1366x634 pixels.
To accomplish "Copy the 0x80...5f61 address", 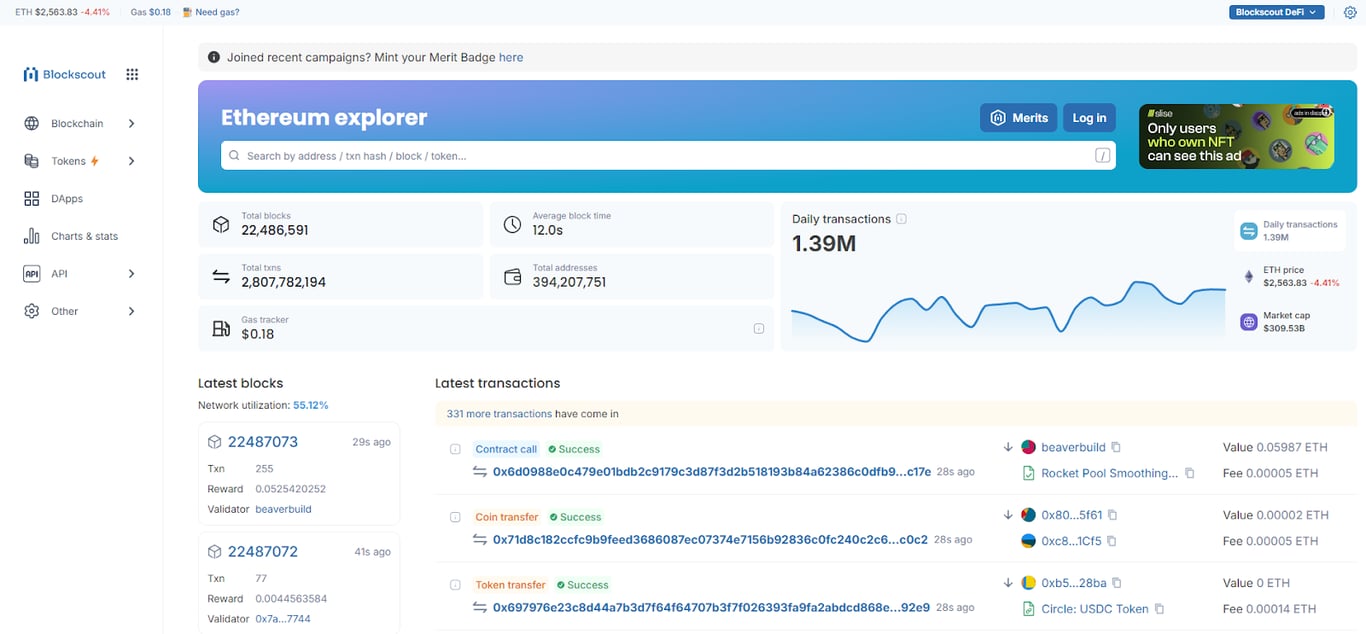I will (1112, 515).
